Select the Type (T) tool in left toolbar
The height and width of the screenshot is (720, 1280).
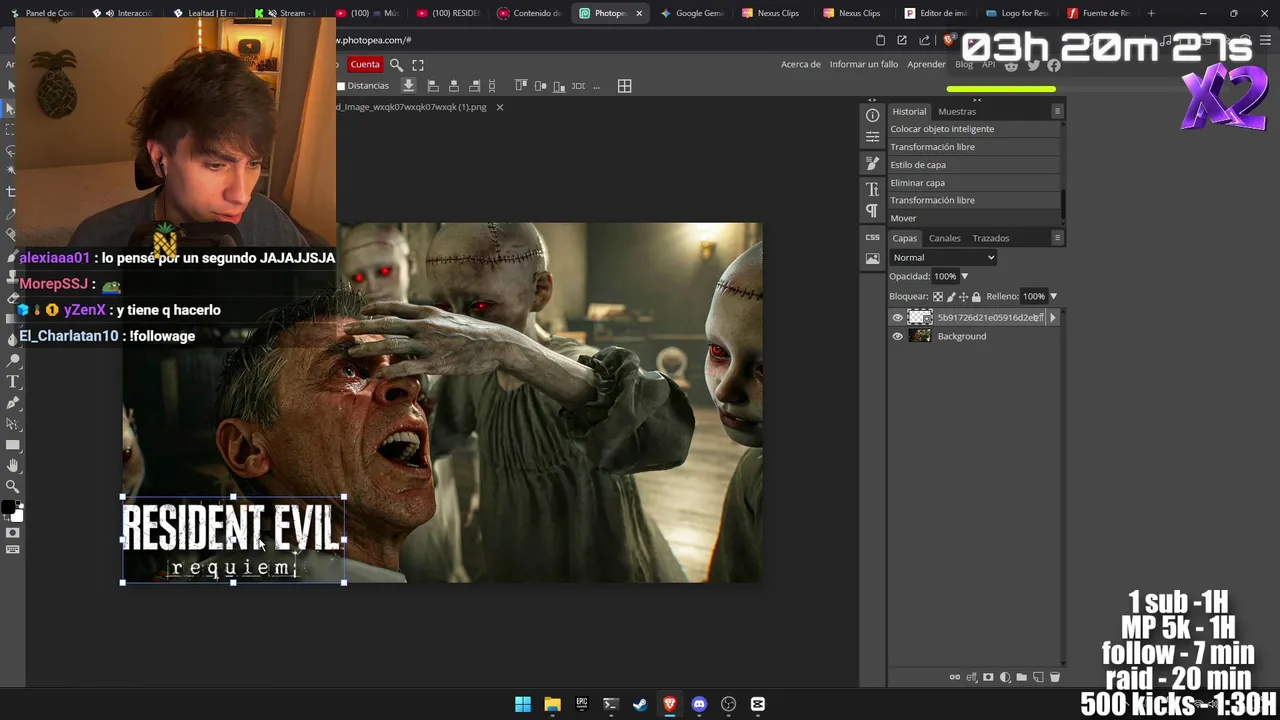coord(13,382)
